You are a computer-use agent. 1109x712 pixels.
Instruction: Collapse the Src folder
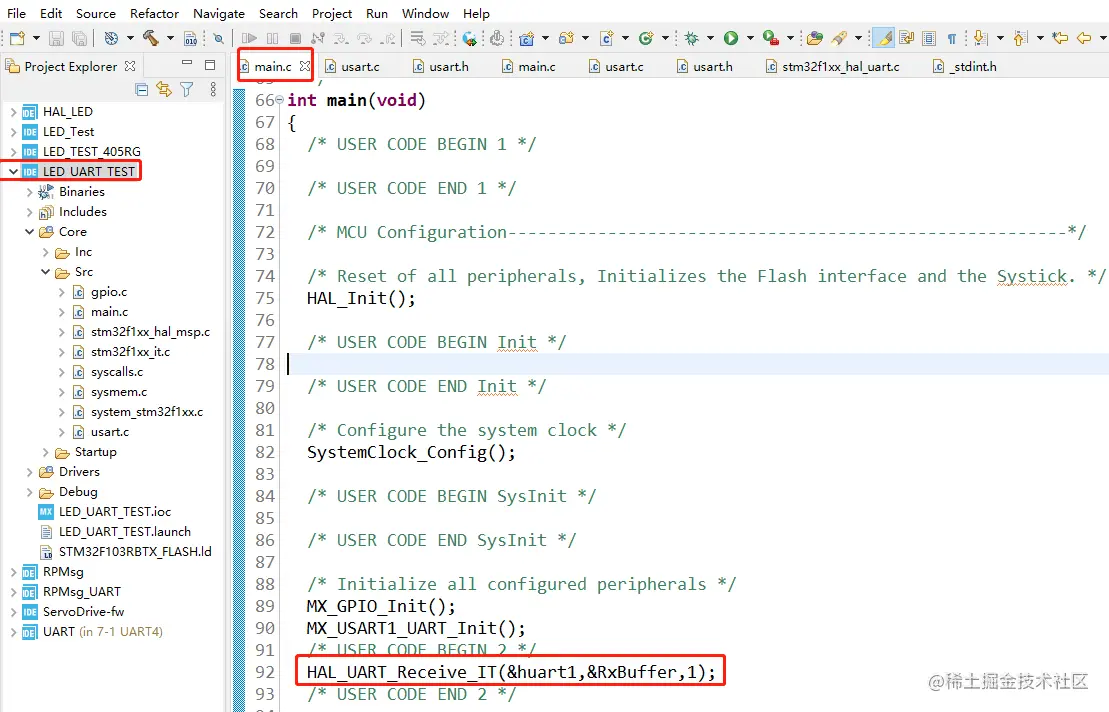[45, 272]
